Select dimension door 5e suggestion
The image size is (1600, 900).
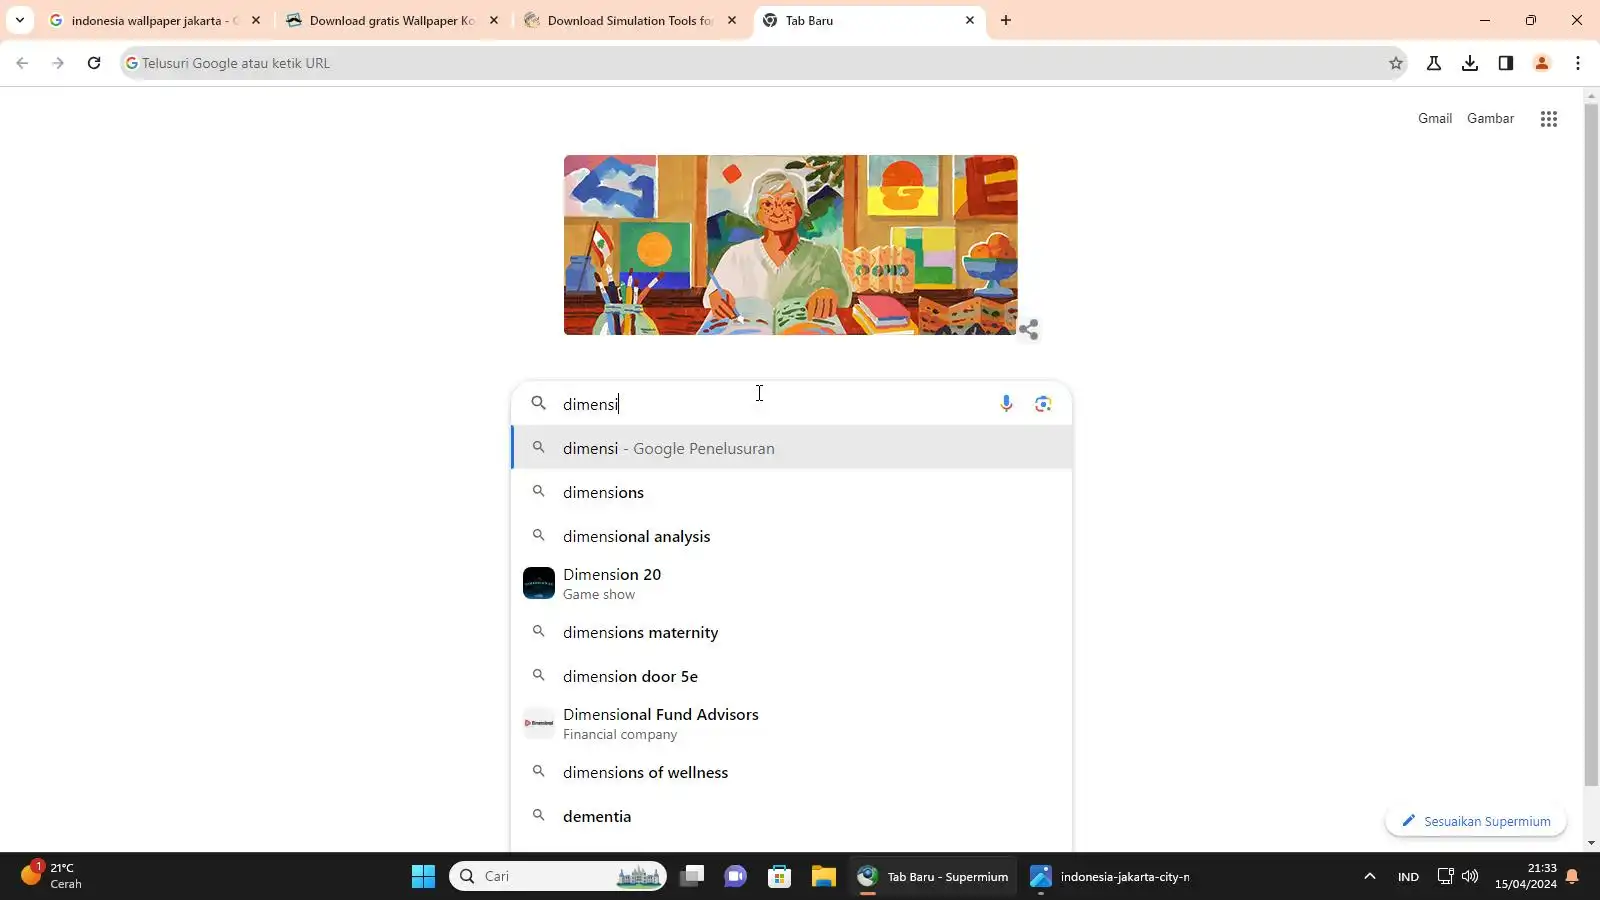[x=792, y=676]
